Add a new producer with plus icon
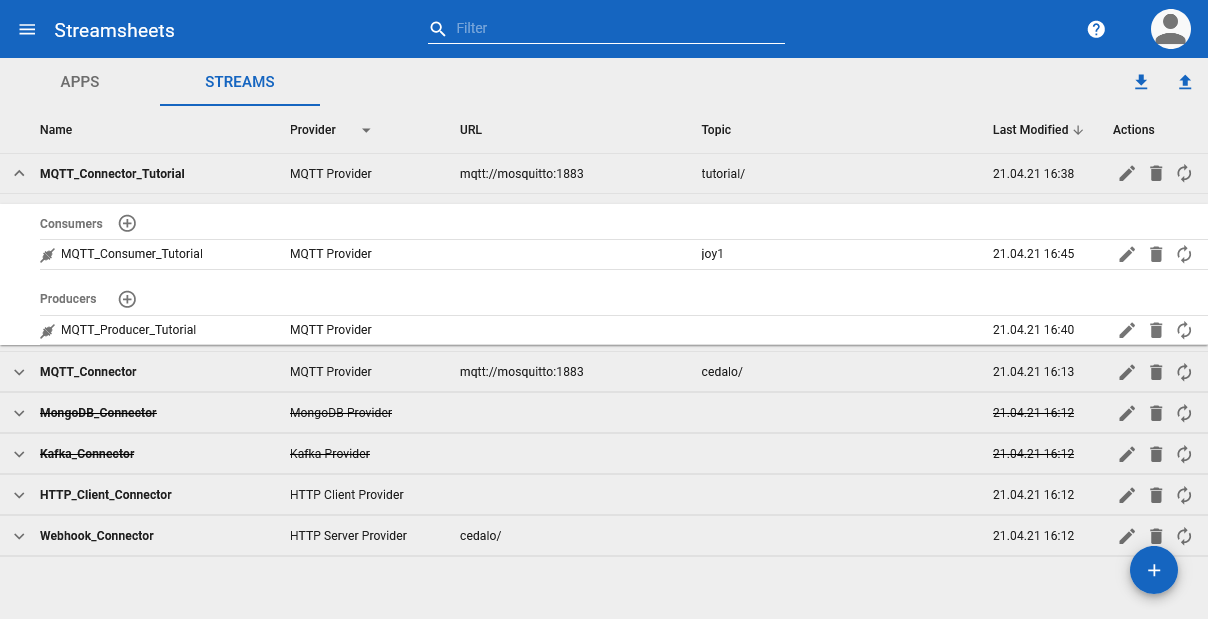This screenshot has width=1208, height=620. pyautogui.click(x=127, y=299)
